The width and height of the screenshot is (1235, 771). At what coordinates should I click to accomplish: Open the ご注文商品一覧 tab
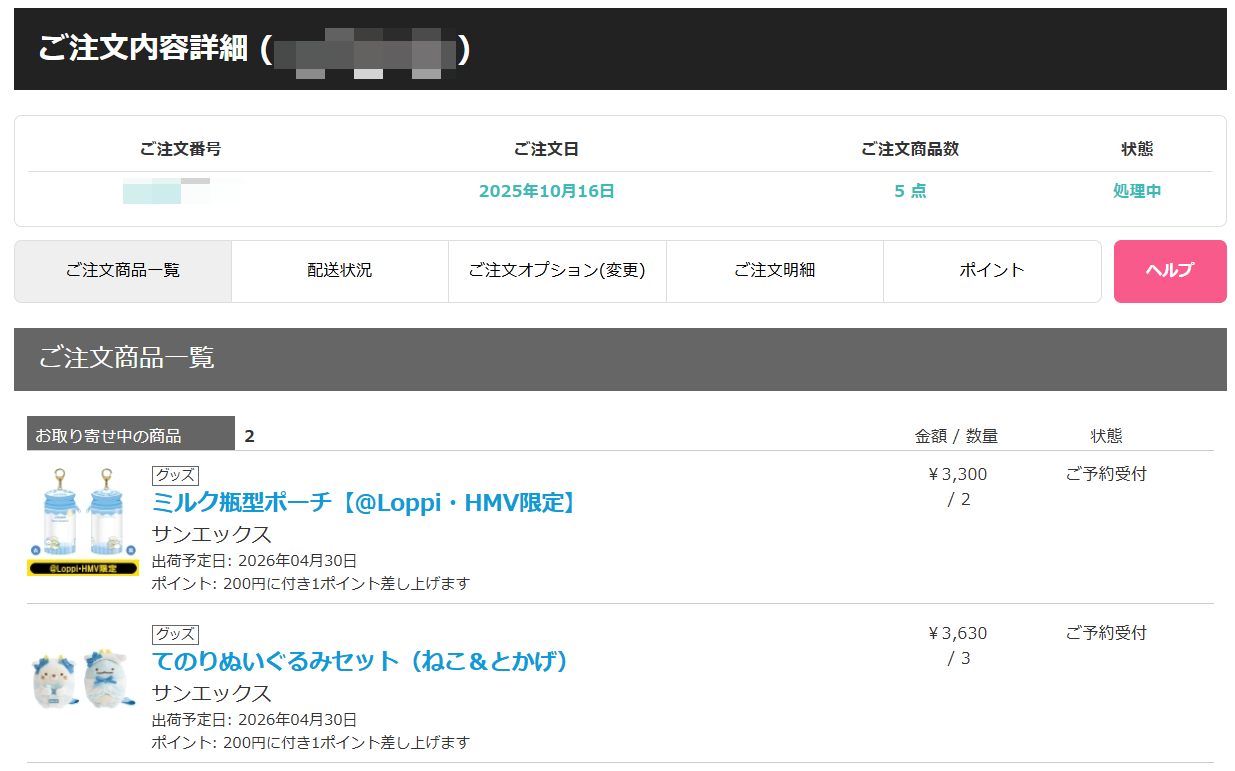point(123,271)
